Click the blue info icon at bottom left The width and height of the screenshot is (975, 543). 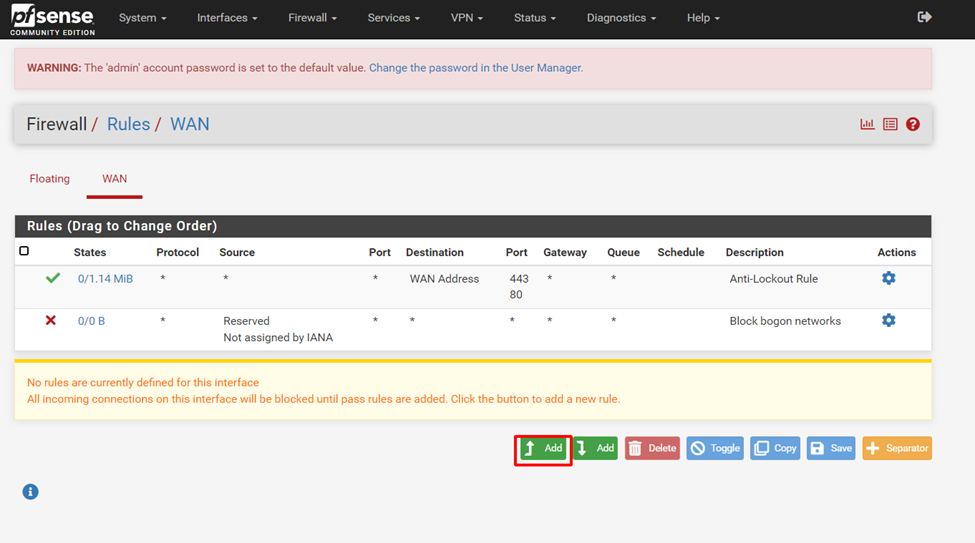click(30, 492)
